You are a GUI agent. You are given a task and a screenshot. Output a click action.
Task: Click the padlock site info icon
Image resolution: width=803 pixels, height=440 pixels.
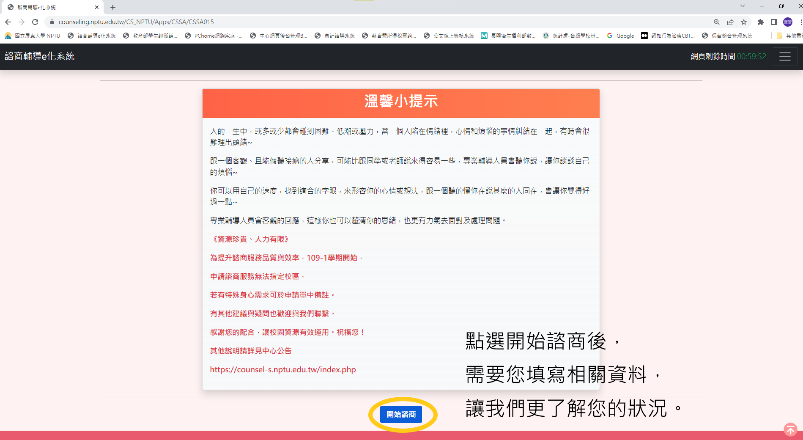click(51, 22)
